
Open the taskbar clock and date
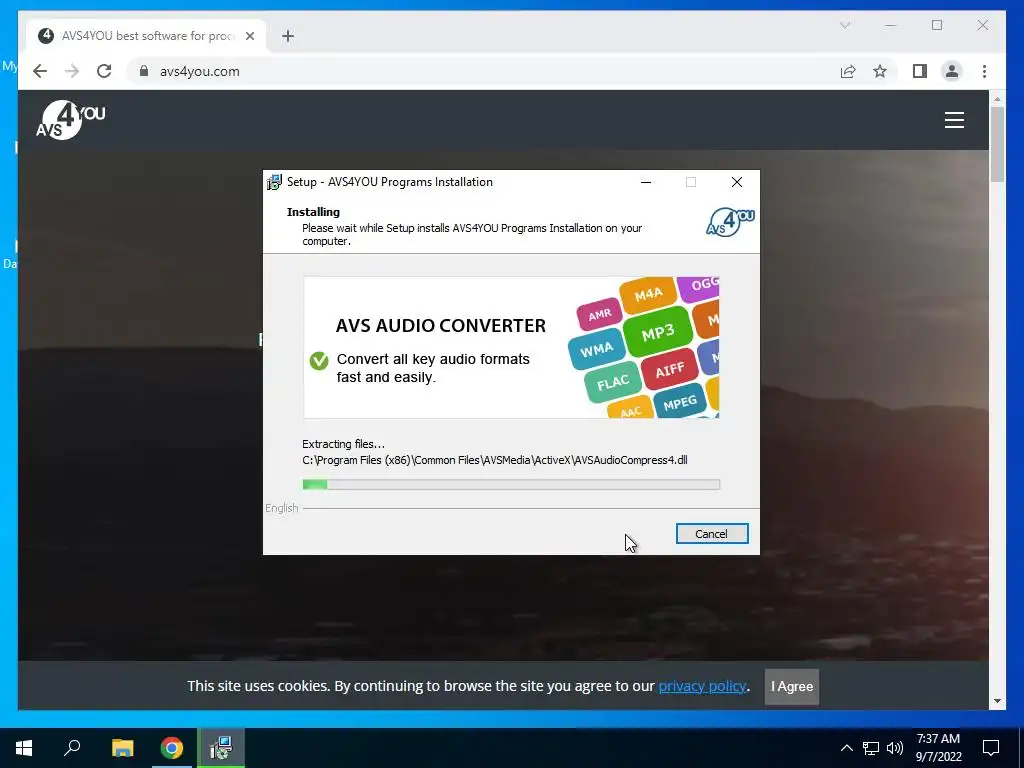click(938, 748)
